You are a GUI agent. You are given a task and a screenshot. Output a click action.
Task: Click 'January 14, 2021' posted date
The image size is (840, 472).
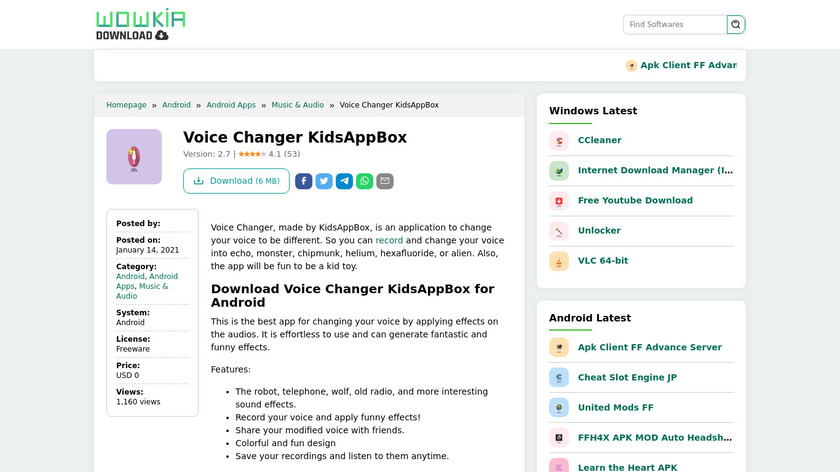(x=147, y=250)
